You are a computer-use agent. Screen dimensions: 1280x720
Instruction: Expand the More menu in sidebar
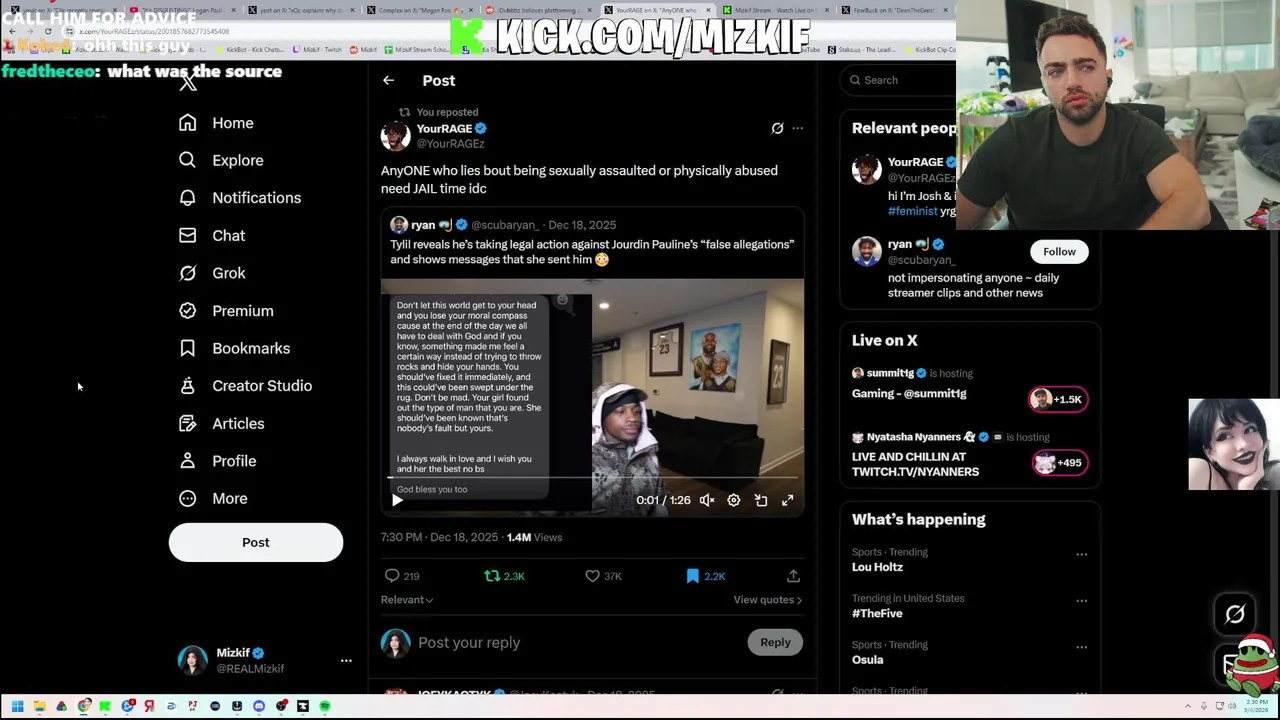[213, 499]
